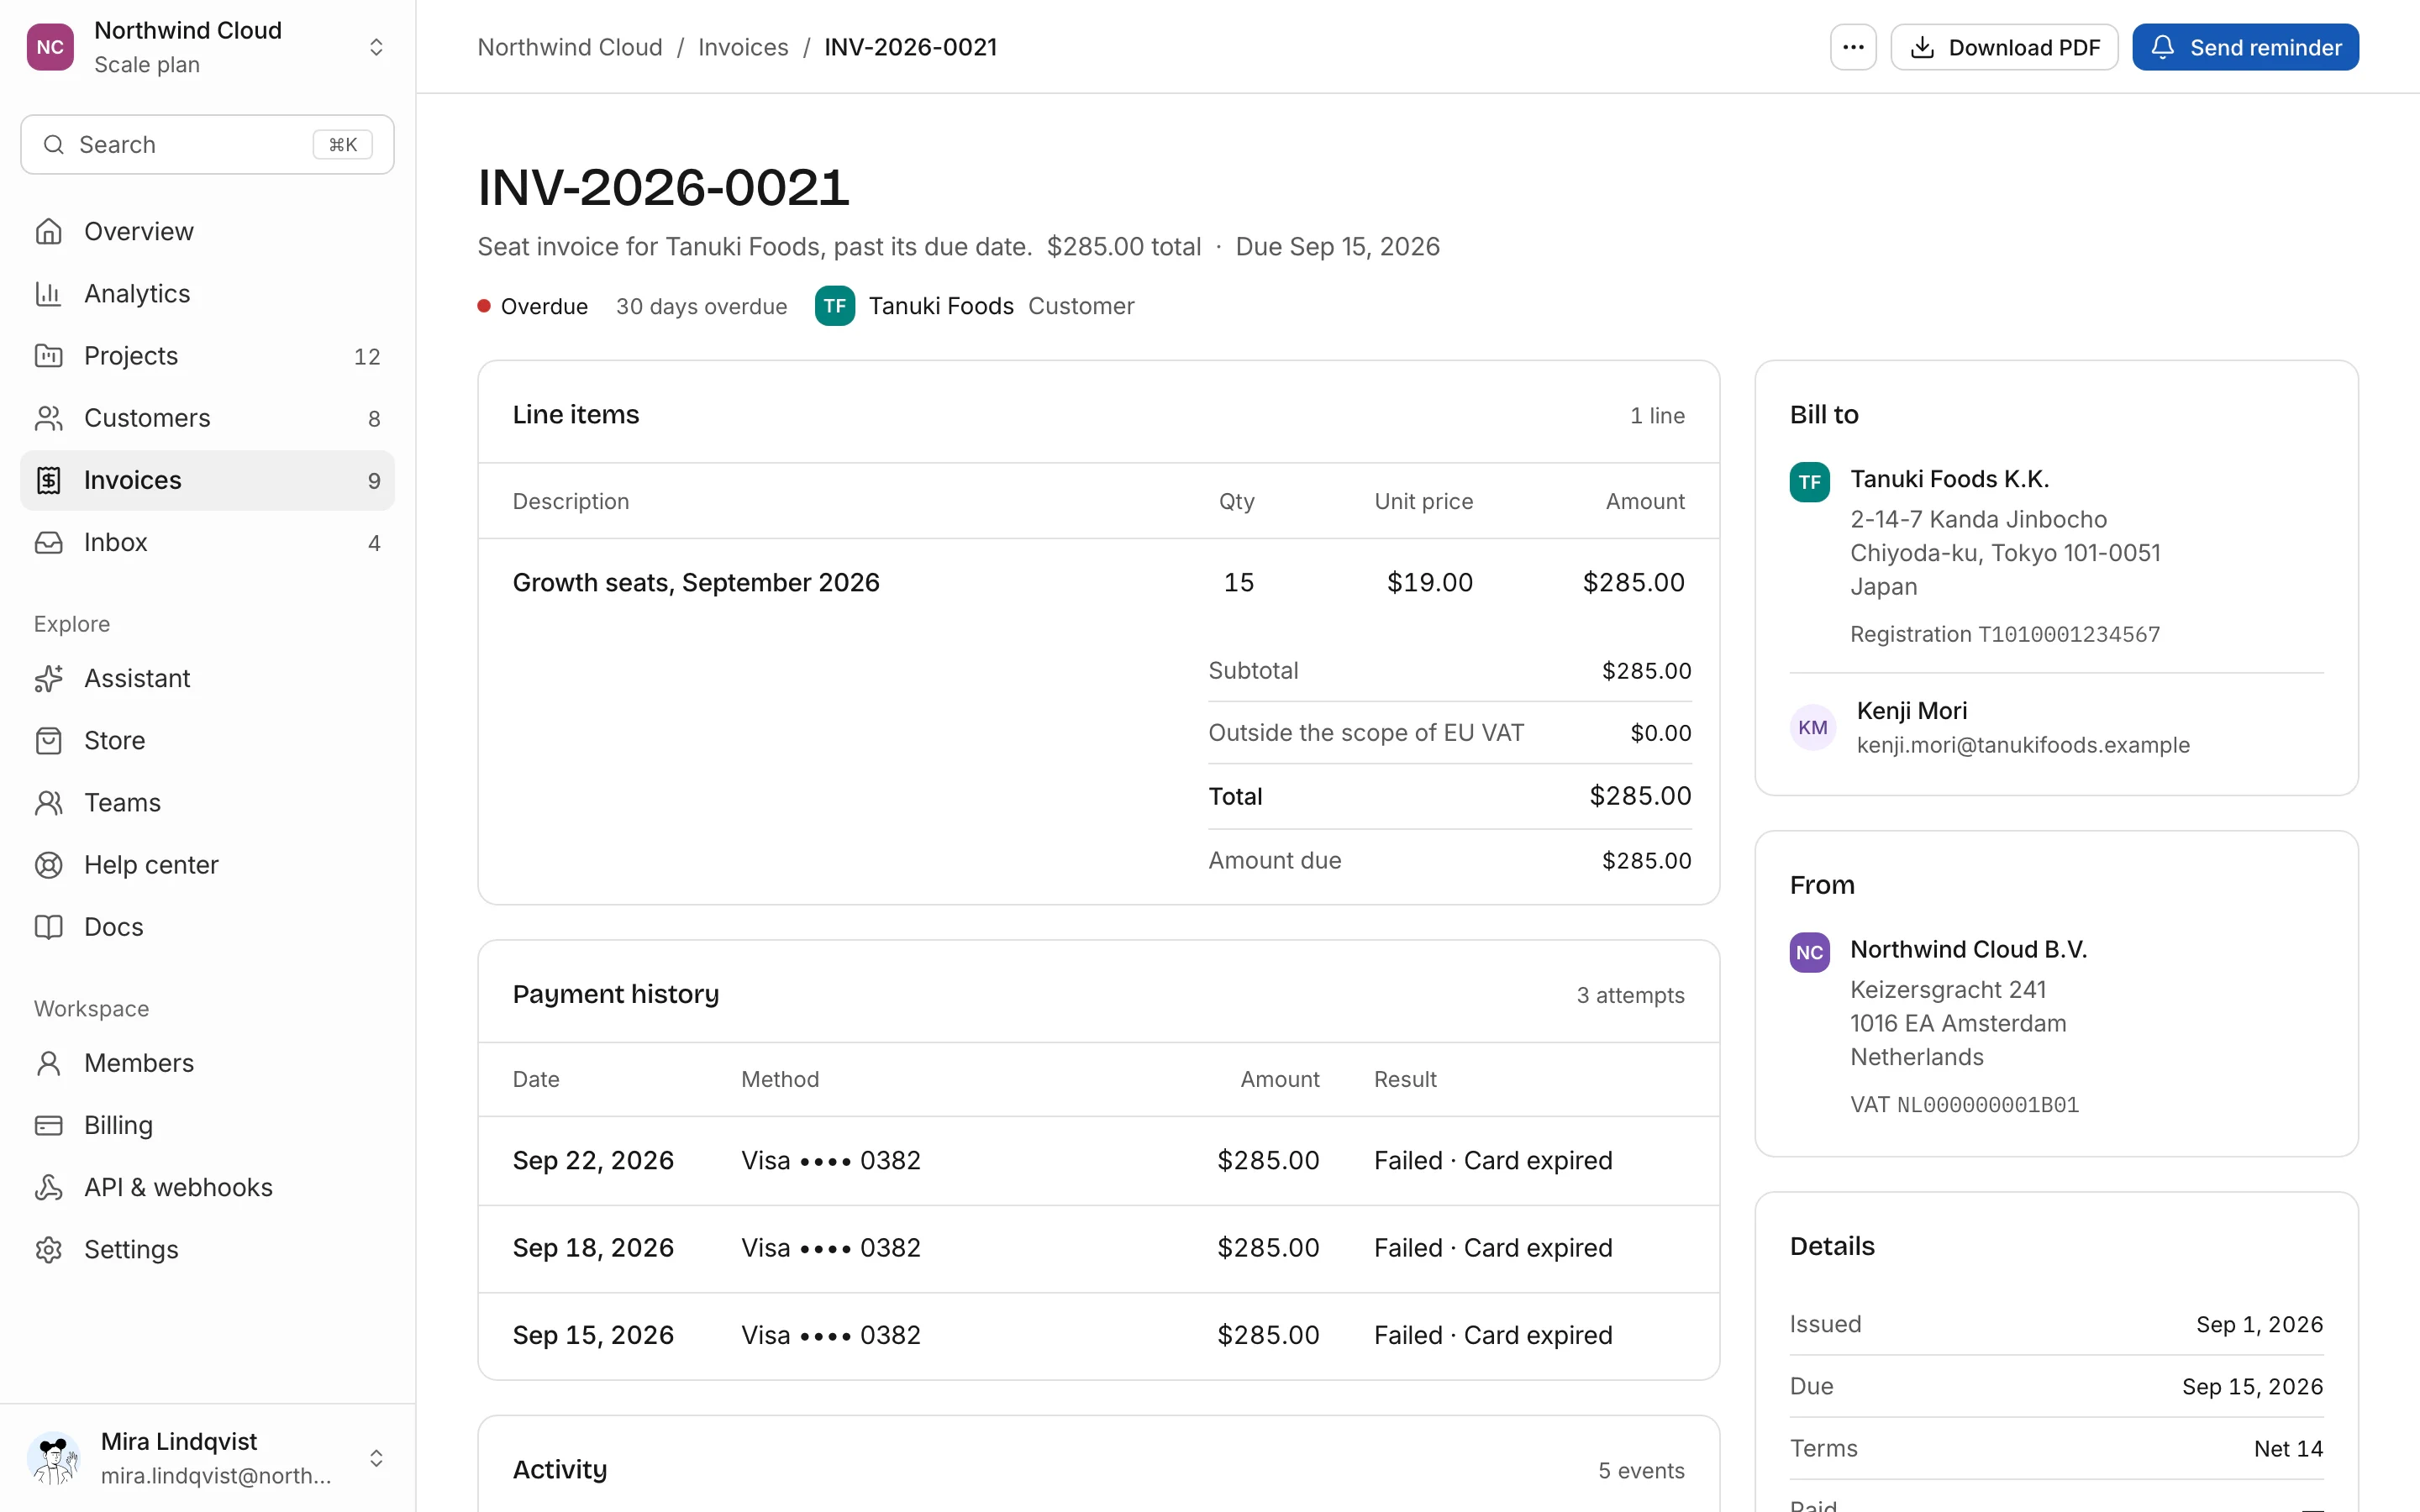Go back to Invoices via breadcrumb

(743, 47)
